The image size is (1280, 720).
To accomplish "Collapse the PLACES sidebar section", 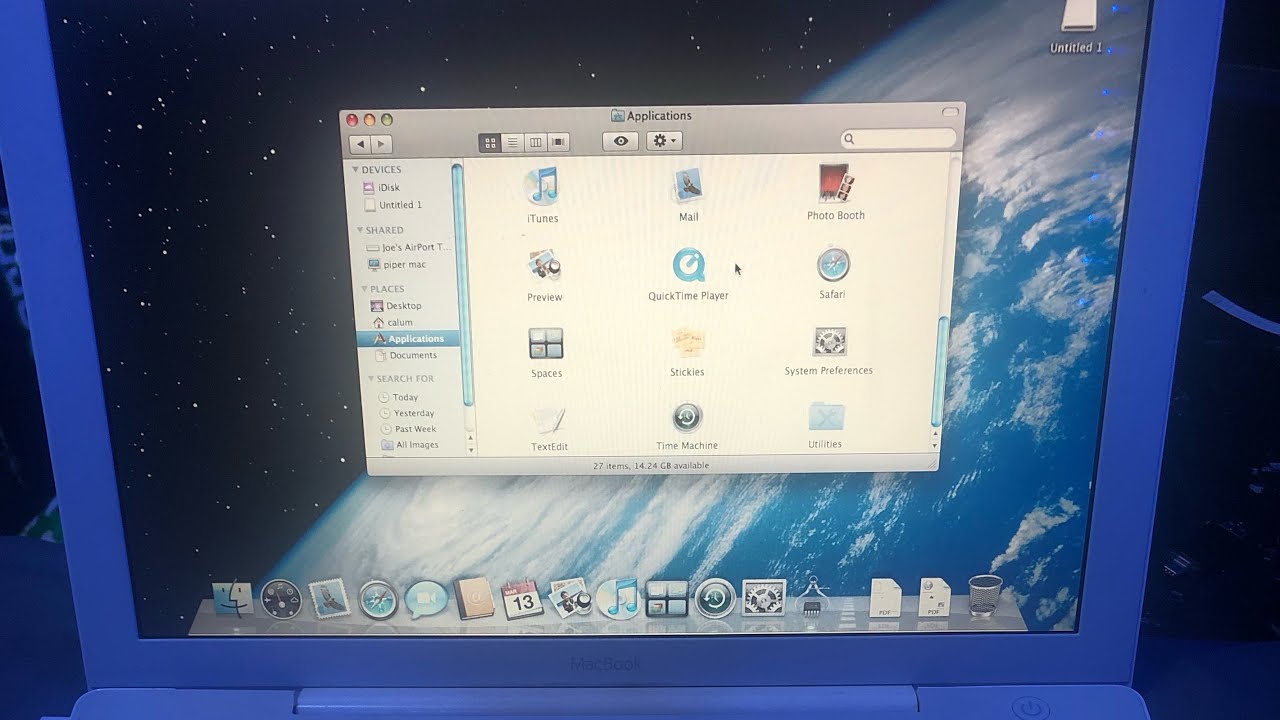I will coord(364,289).
